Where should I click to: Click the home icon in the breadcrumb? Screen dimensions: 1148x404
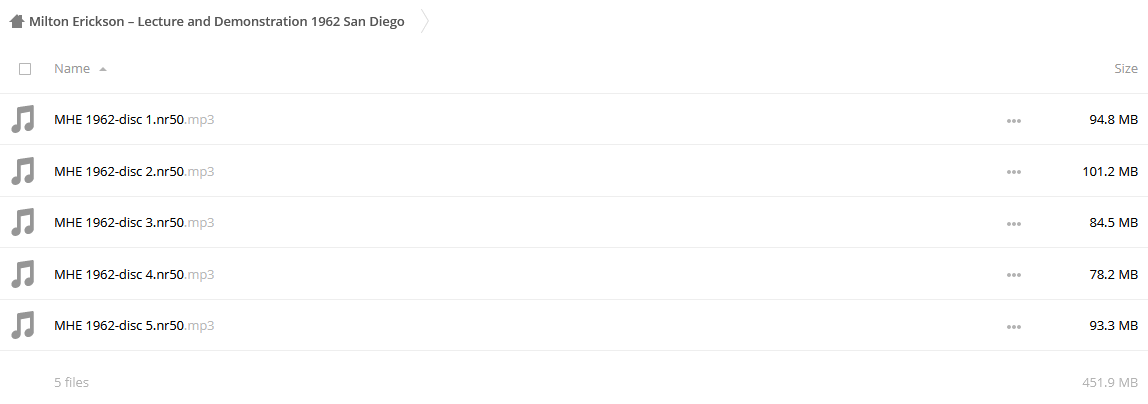coord(17,21)
